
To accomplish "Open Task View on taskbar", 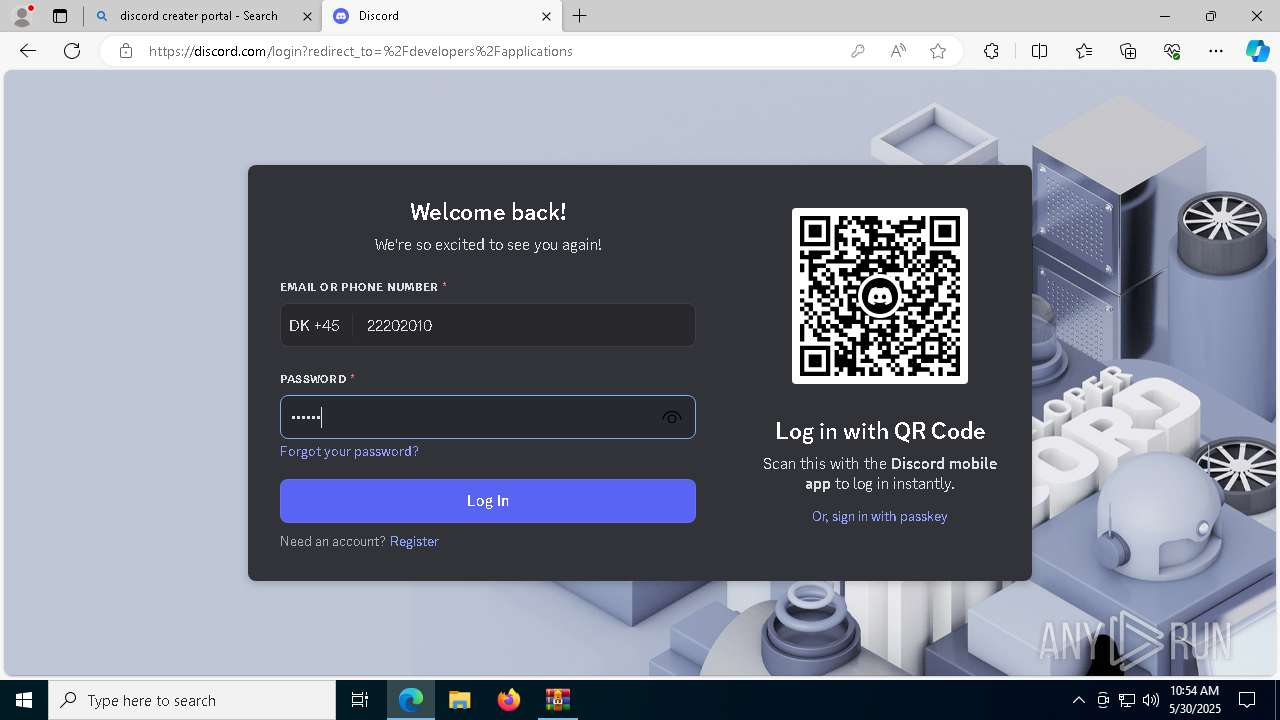I will (360, 700).
